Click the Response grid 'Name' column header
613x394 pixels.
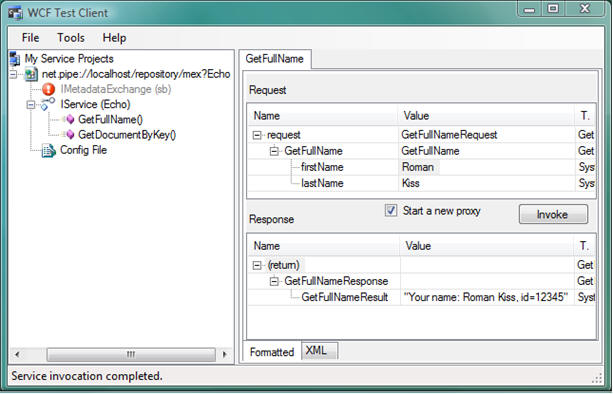click(324, 246)
